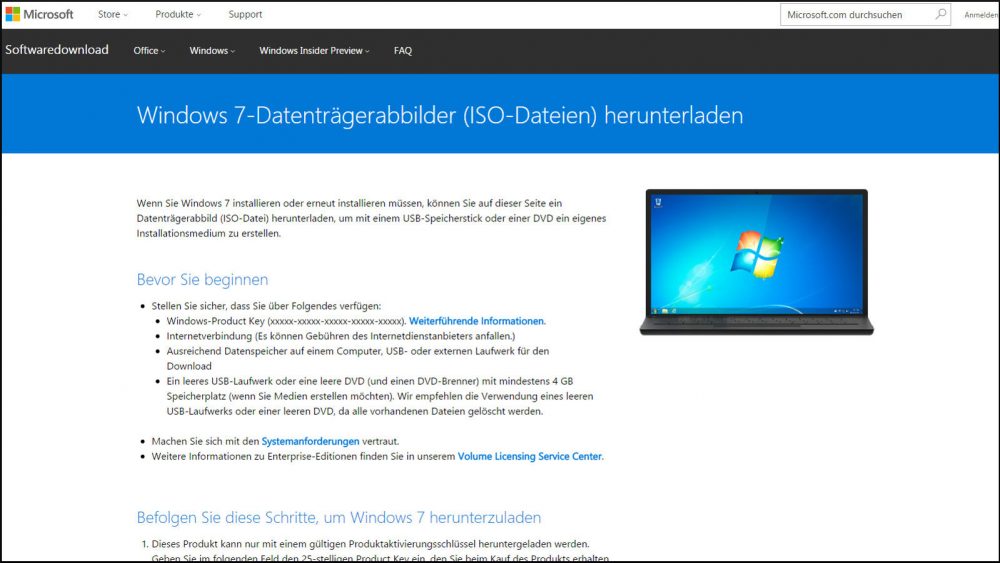Image resolution: width=1000 pixels, height=563 pixels.
Task: Go to the Support page
Action: (x=245, y=14)
